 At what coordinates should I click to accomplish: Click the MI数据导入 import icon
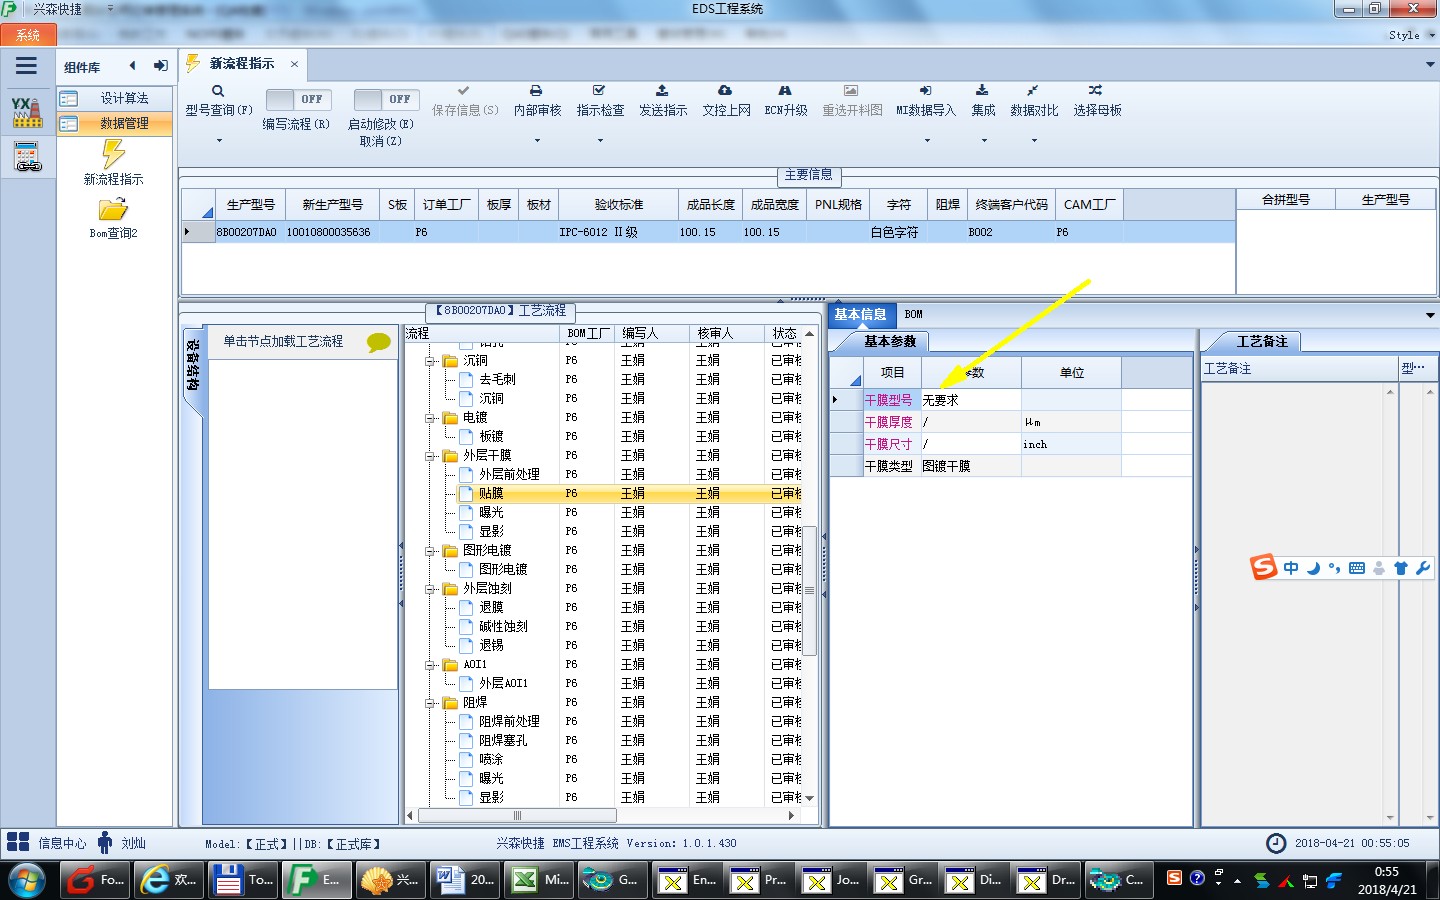(x=925, y=90)
